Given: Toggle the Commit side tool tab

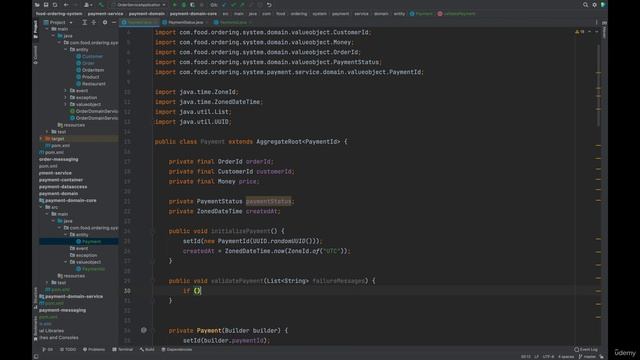Looking at the screenshot, I should (x=36, y=55).
